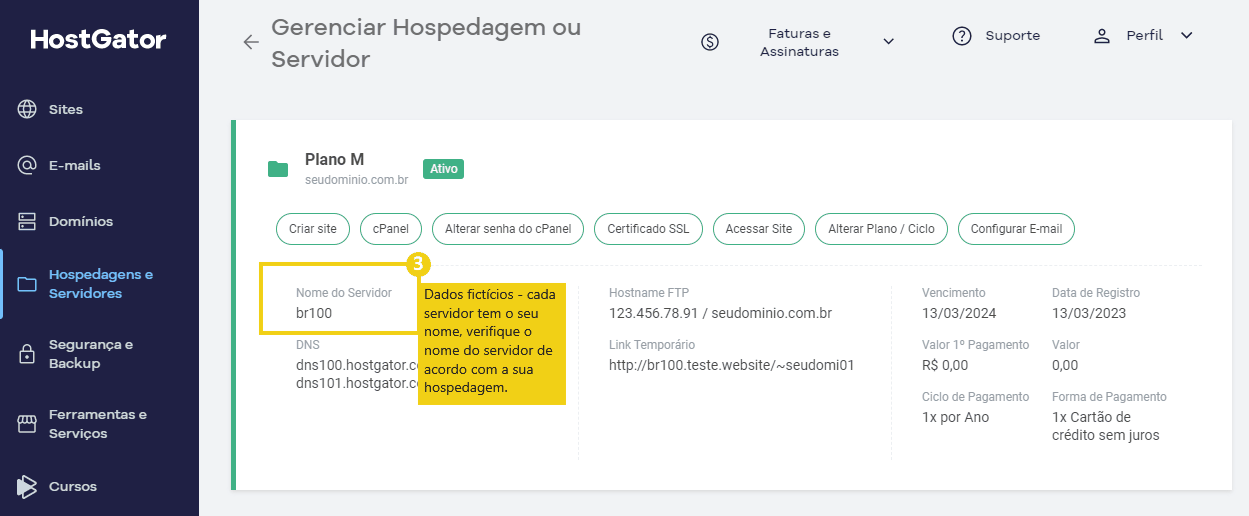The image size is (1249, 516).
Task: Open the Perfil menu
Action: pos(1144,36)
